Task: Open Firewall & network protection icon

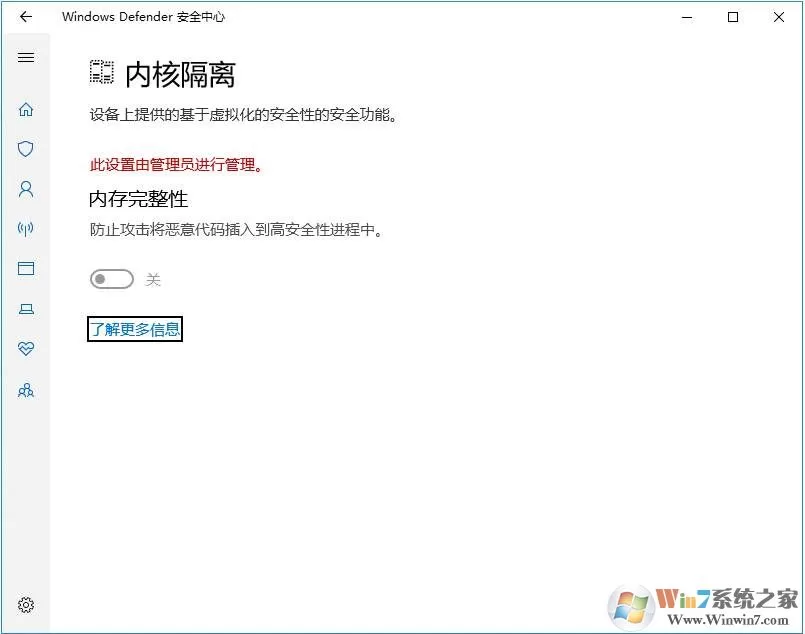Action: (26, 228)
